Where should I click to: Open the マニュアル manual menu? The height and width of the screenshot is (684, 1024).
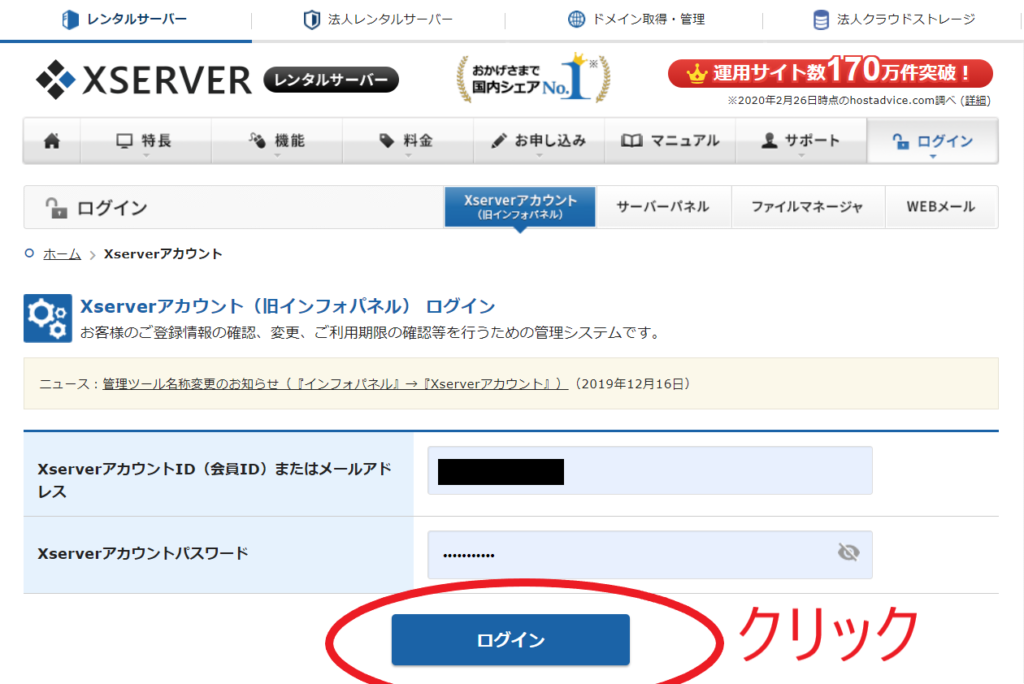[x=670, y=140]
